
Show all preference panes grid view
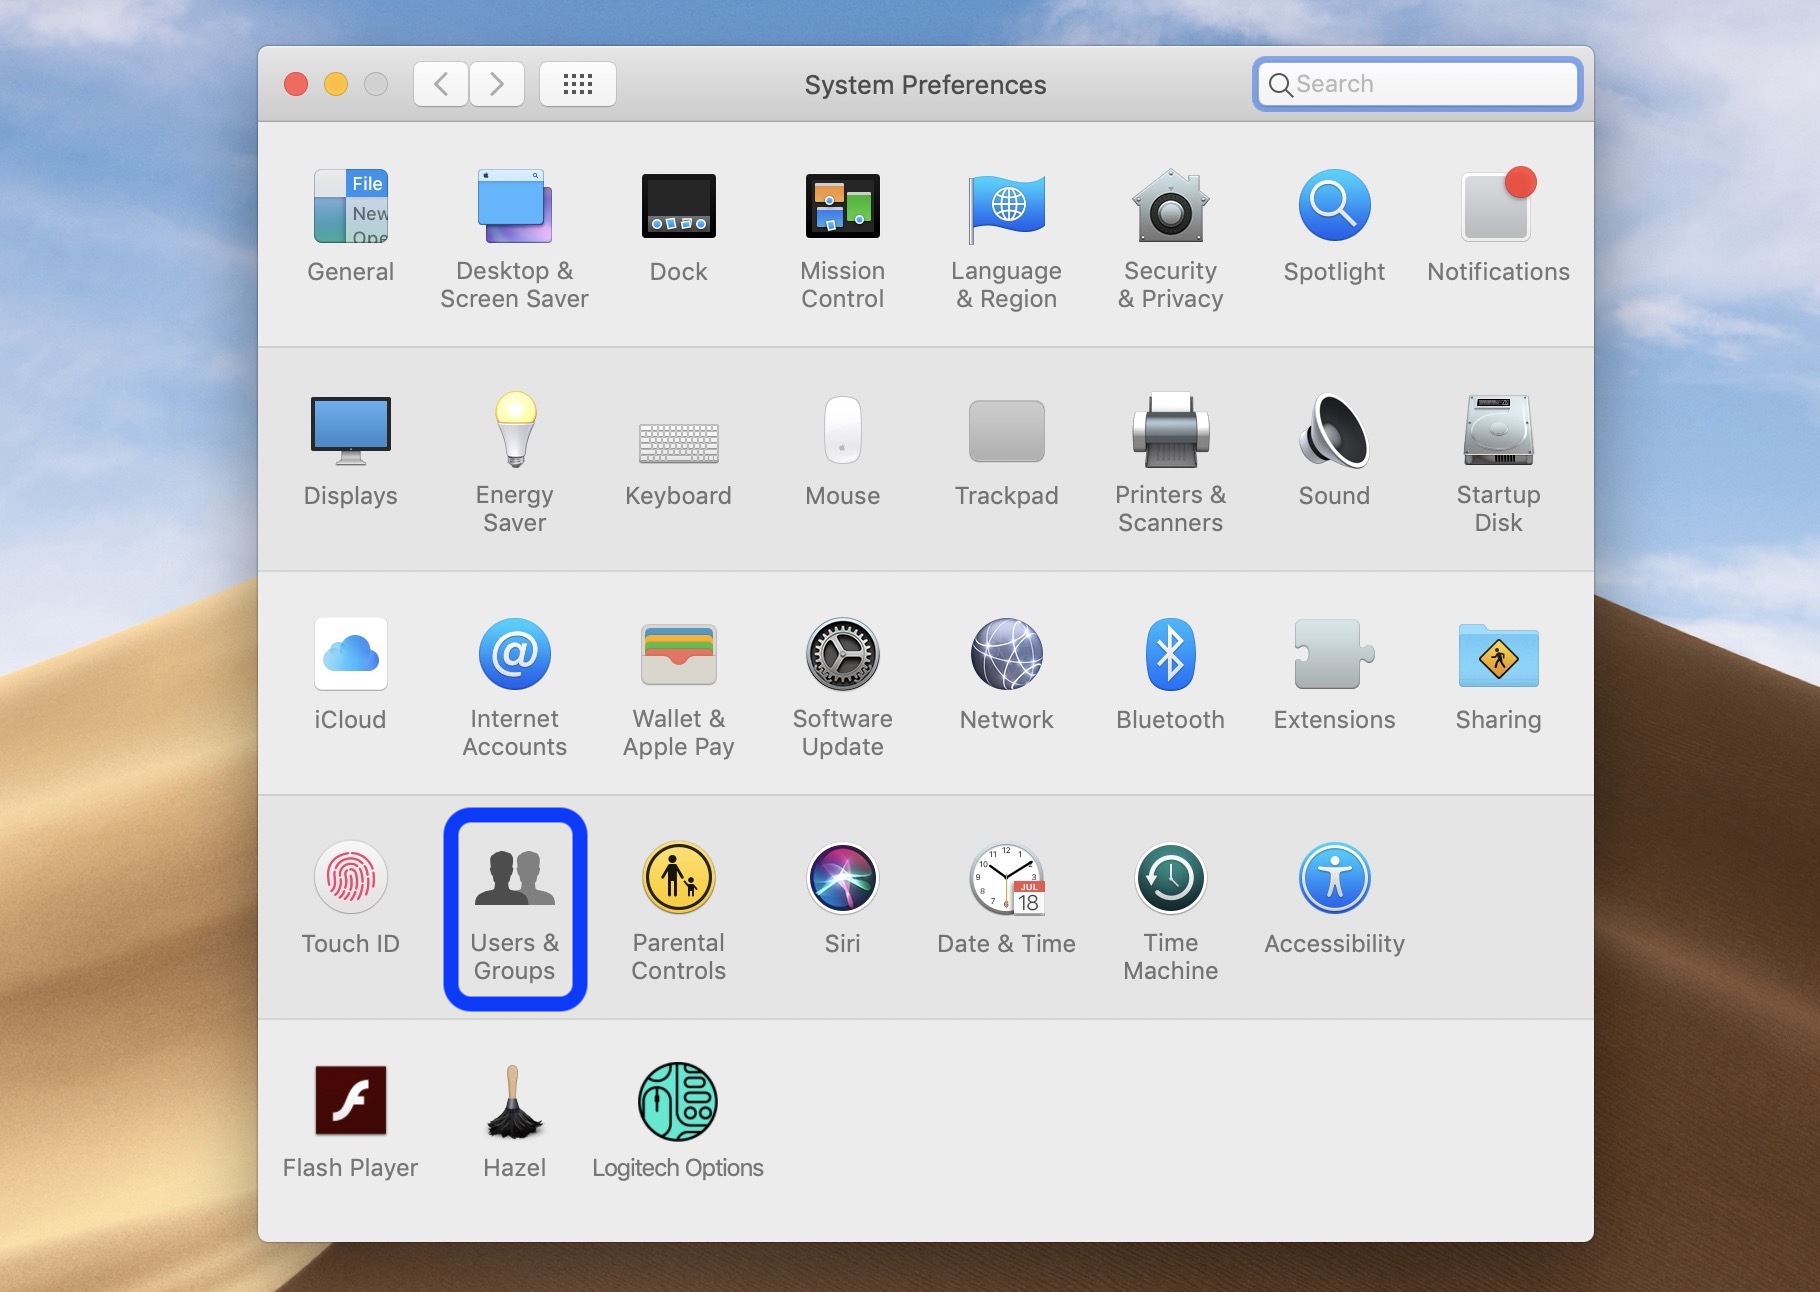577,84
